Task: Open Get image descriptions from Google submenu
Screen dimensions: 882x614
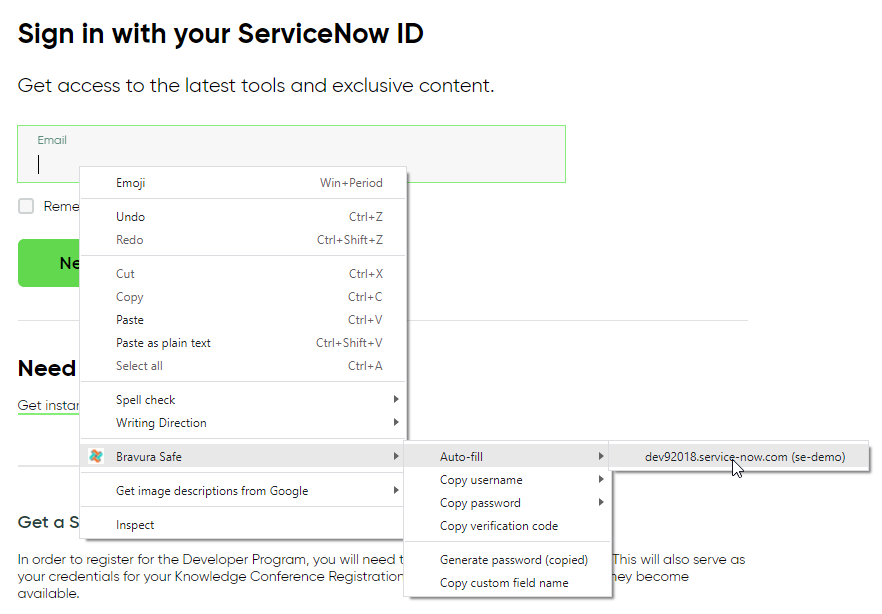Action: (x=212, y=491)
